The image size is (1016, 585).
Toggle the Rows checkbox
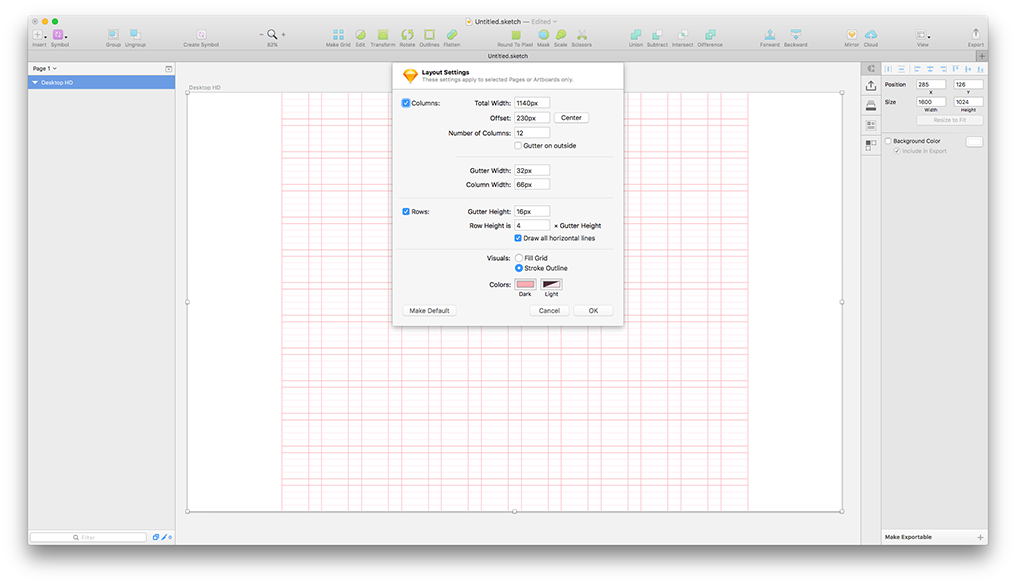tap(406, 212)
